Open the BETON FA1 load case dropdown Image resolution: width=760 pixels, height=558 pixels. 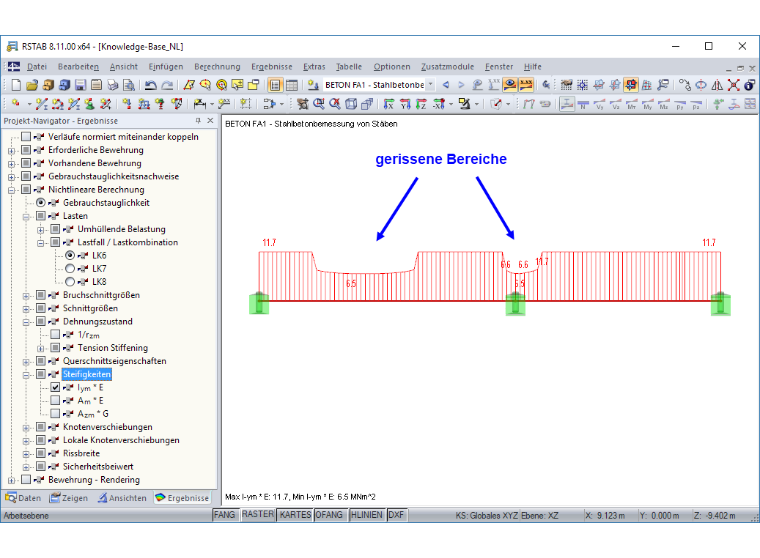(430, 85)
